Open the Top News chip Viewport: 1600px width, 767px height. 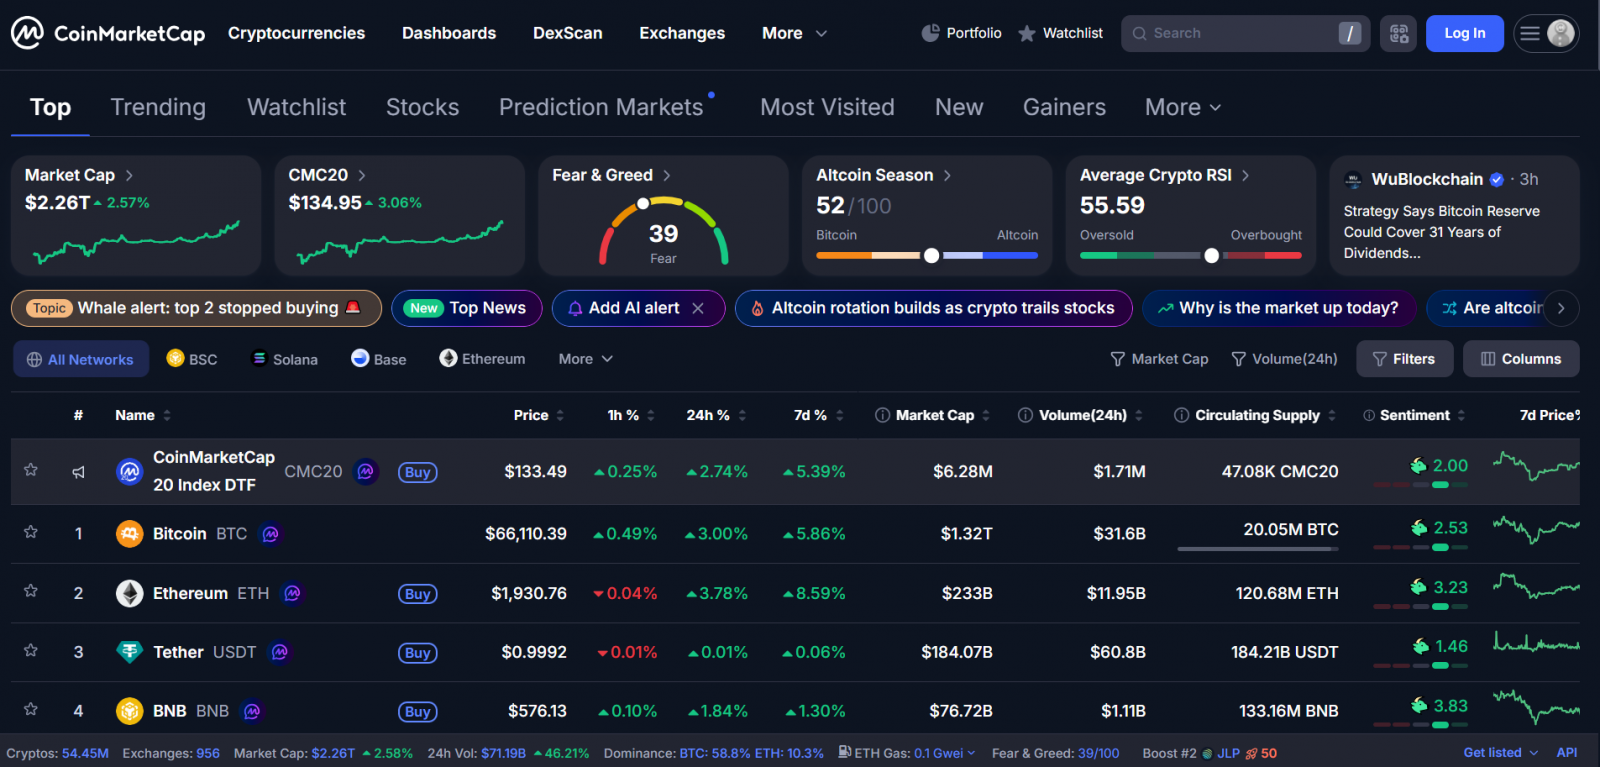pyautogui.click(x=467, y=308)
